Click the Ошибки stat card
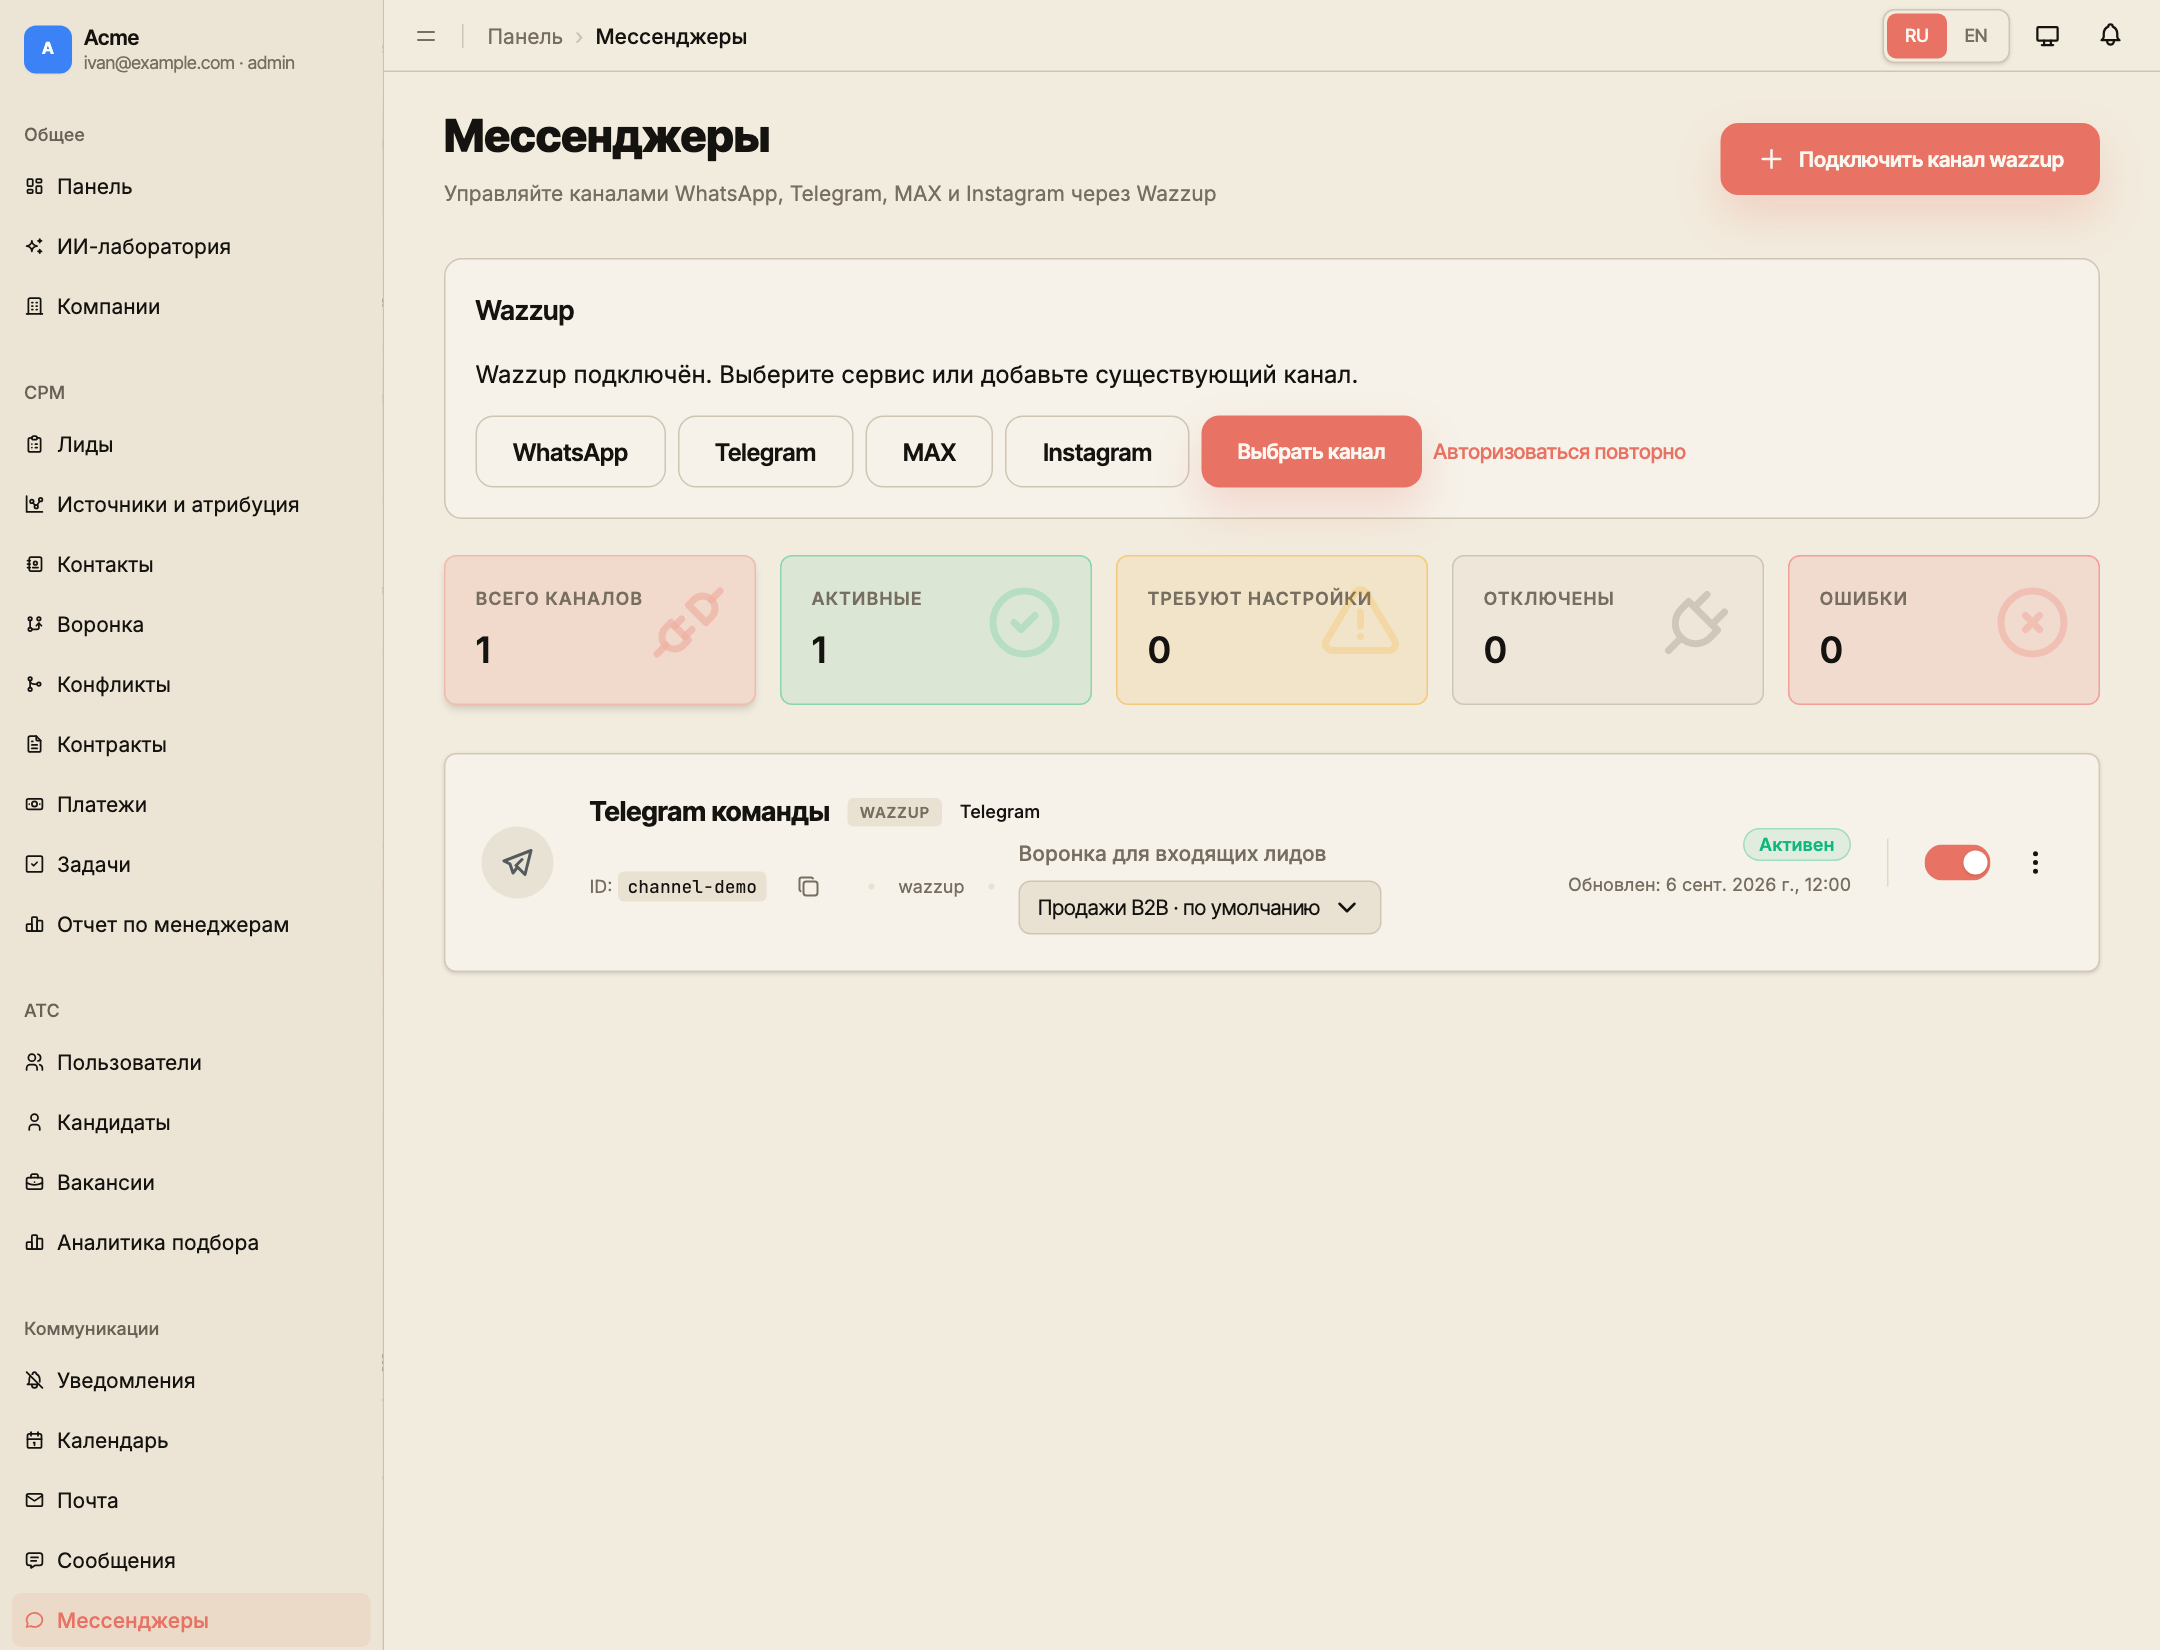Screen dimensions: 2160x1650 click(x=1944, y=630)
